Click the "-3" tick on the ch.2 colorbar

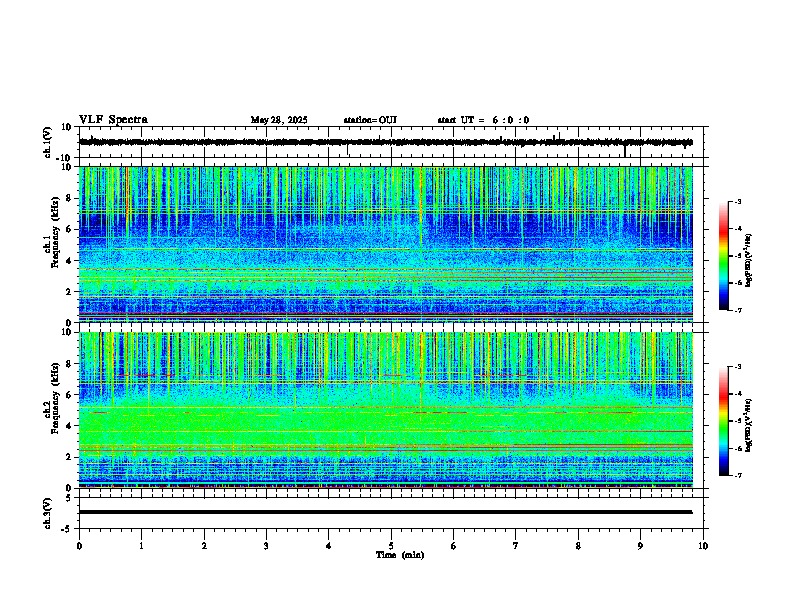(x=738, y=367)
